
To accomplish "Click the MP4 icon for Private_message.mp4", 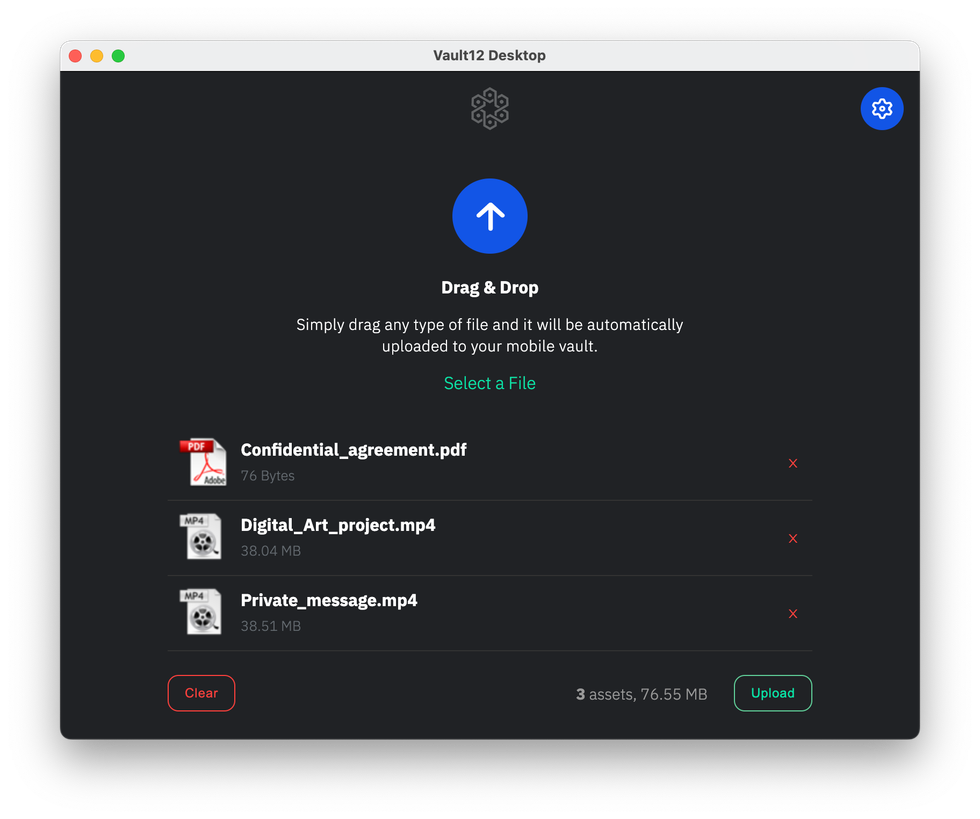I will click(201, 612).
